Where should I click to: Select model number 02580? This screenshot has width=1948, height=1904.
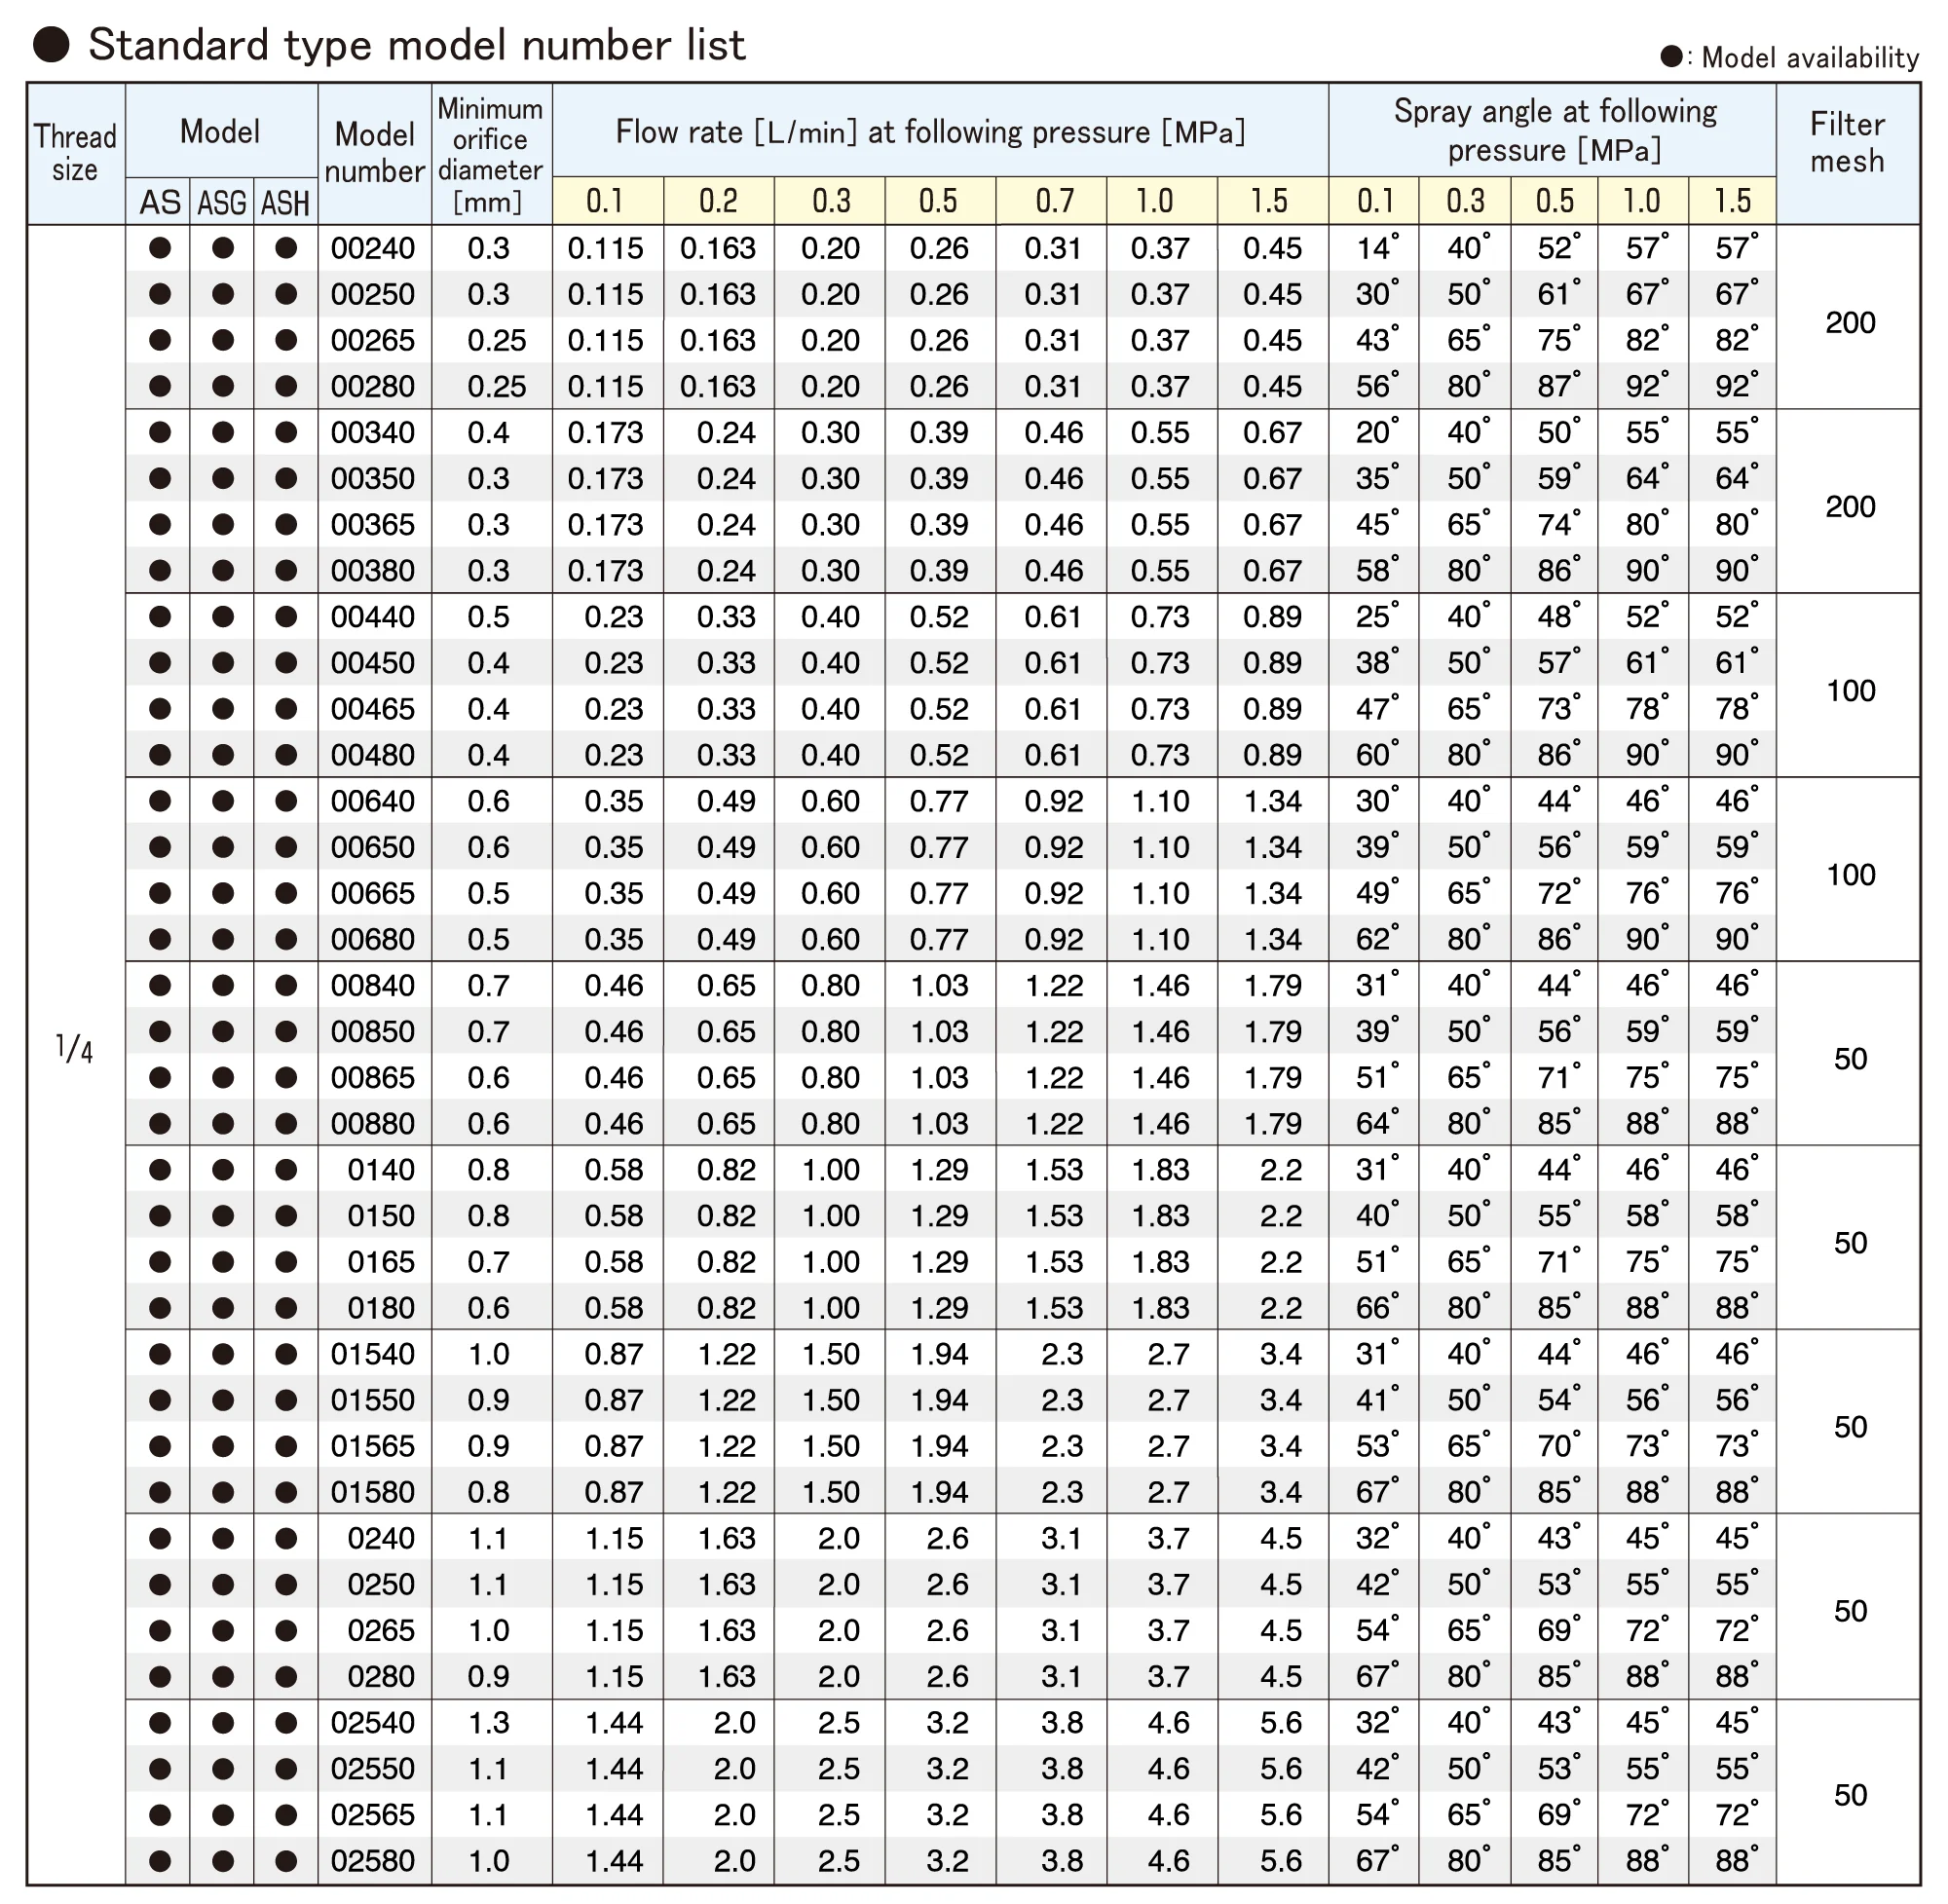(373, 1860)
